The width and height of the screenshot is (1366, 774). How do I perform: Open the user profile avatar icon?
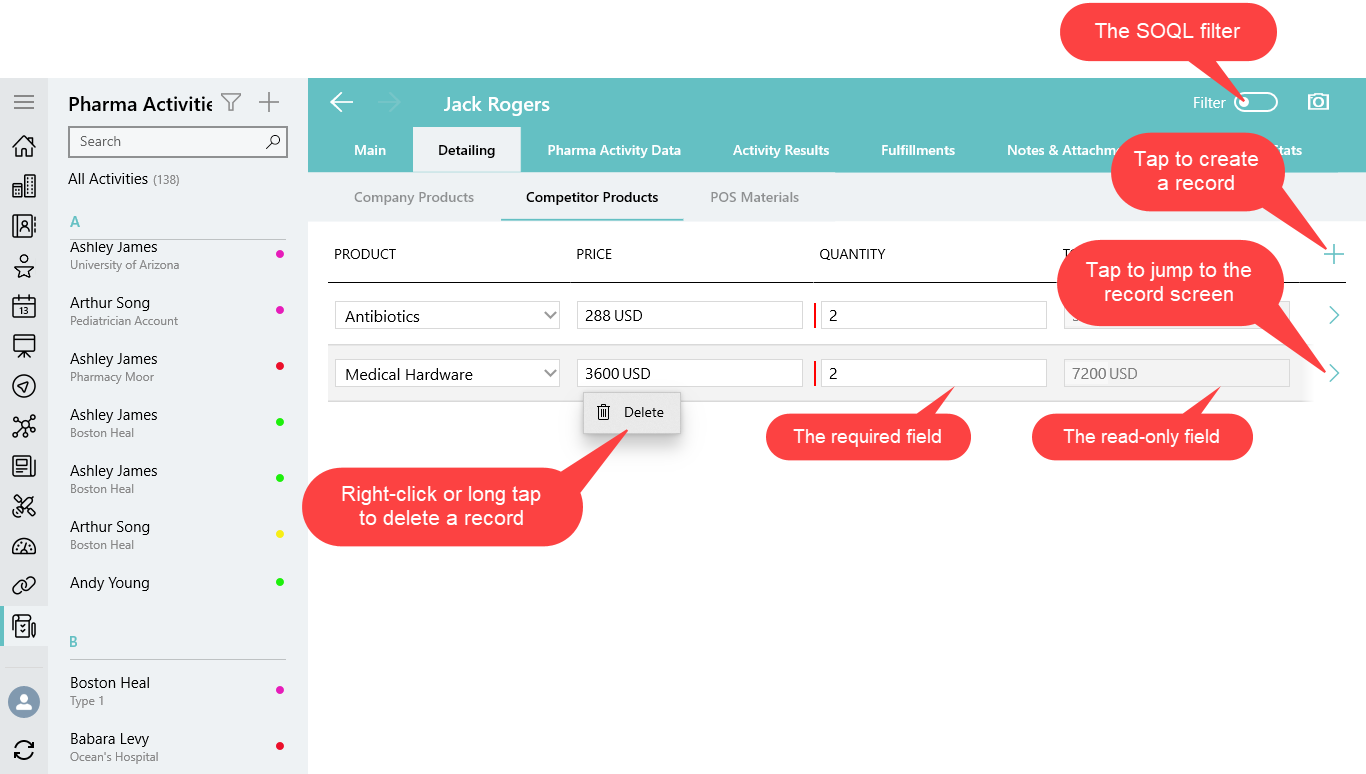(x=24, y=701)
